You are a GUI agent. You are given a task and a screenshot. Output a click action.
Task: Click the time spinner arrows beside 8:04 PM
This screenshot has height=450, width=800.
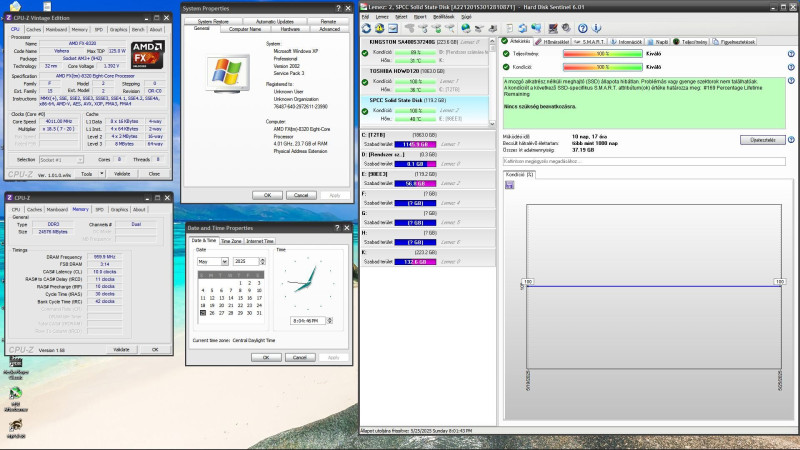pos(330,320)
